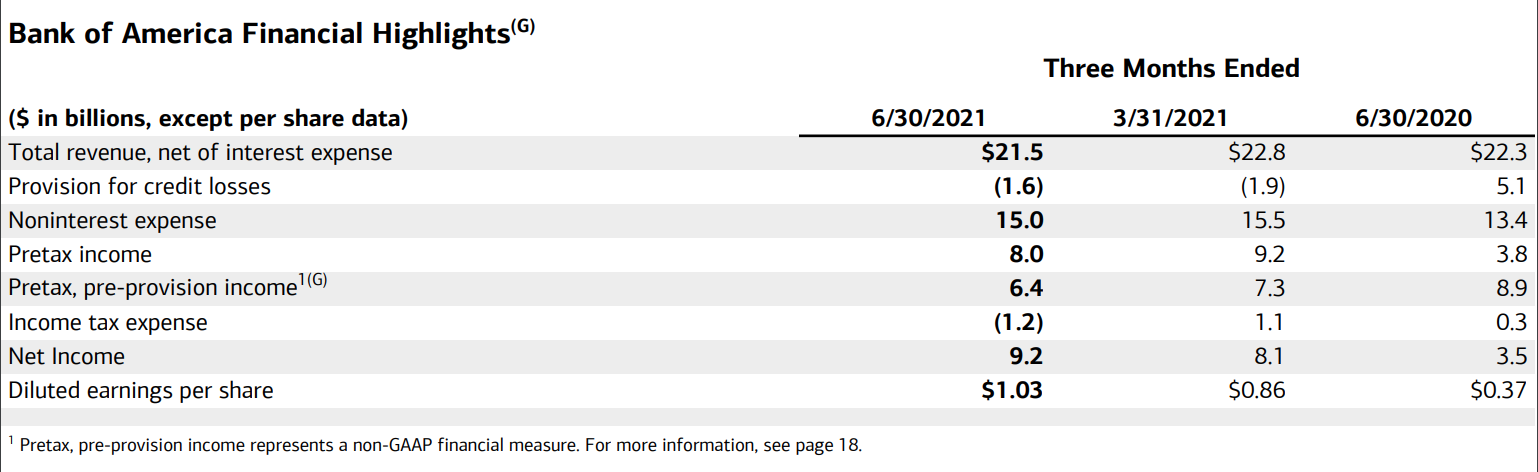This screenshot has height=472, width=1538.
Task: Click the Net Income row label
Action: coord(67,356)
